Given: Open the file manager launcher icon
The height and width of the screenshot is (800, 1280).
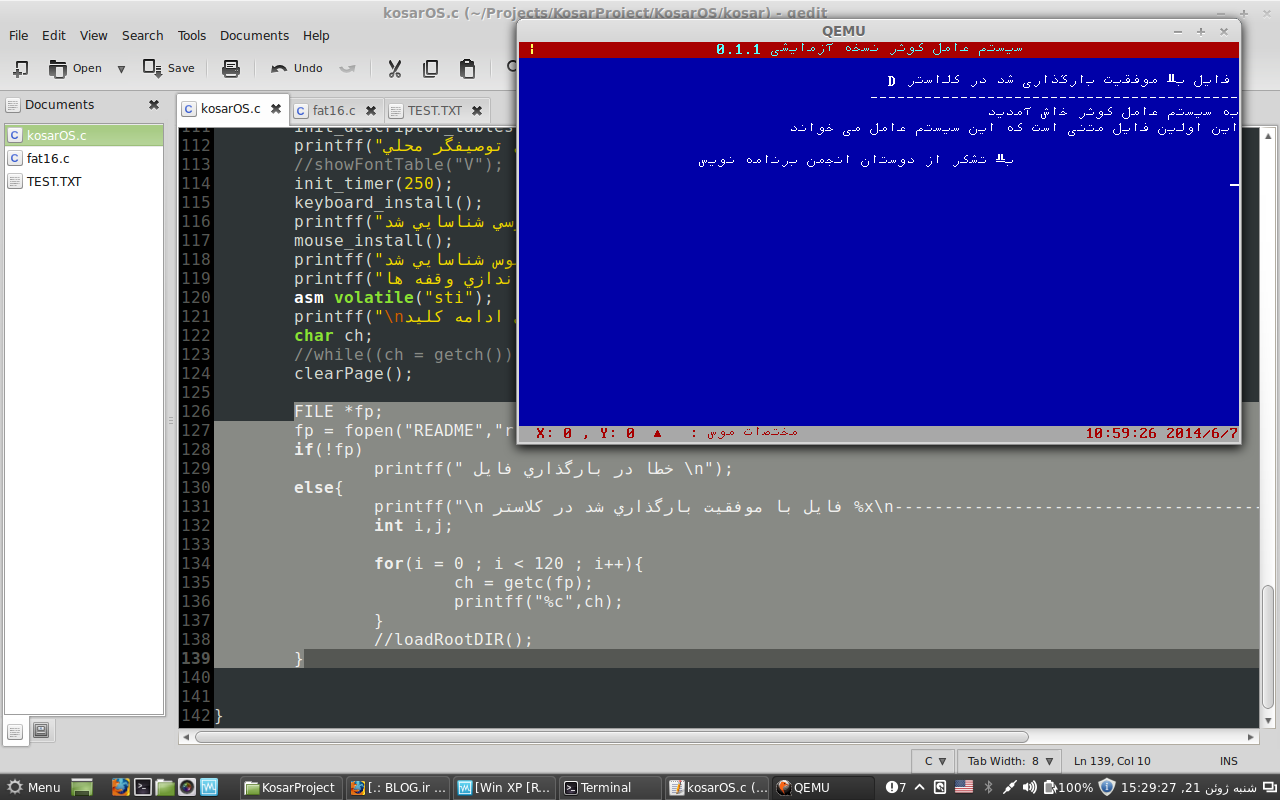Looking at the screenshot, I should (x=165, y=787).
